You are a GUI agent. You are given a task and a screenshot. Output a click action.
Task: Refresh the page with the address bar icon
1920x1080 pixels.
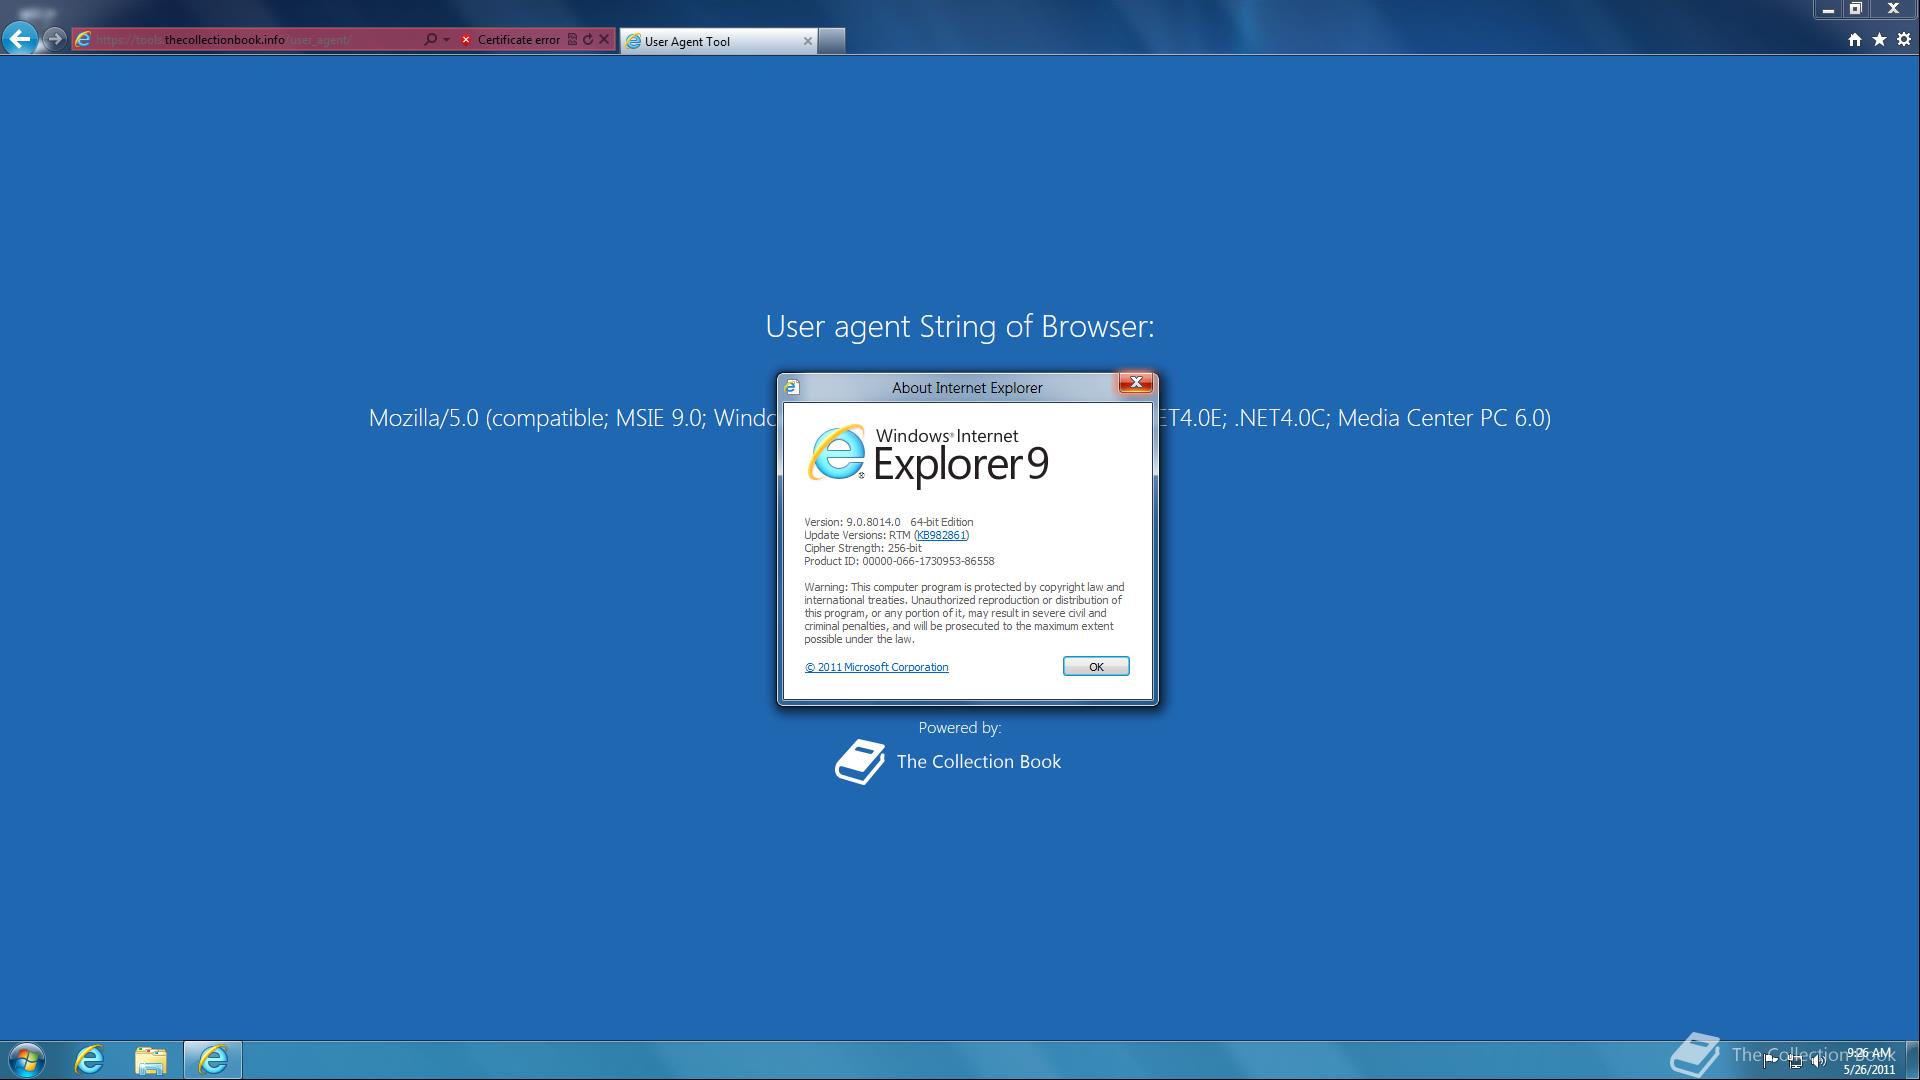(588, 40)
